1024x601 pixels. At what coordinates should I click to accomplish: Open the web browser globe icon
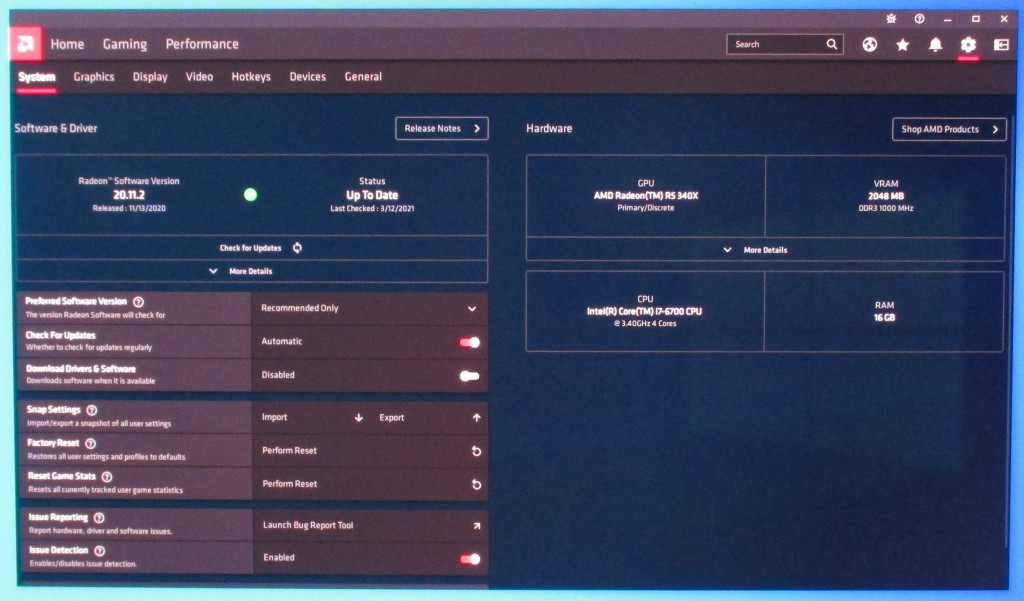[x=869, y=44]
